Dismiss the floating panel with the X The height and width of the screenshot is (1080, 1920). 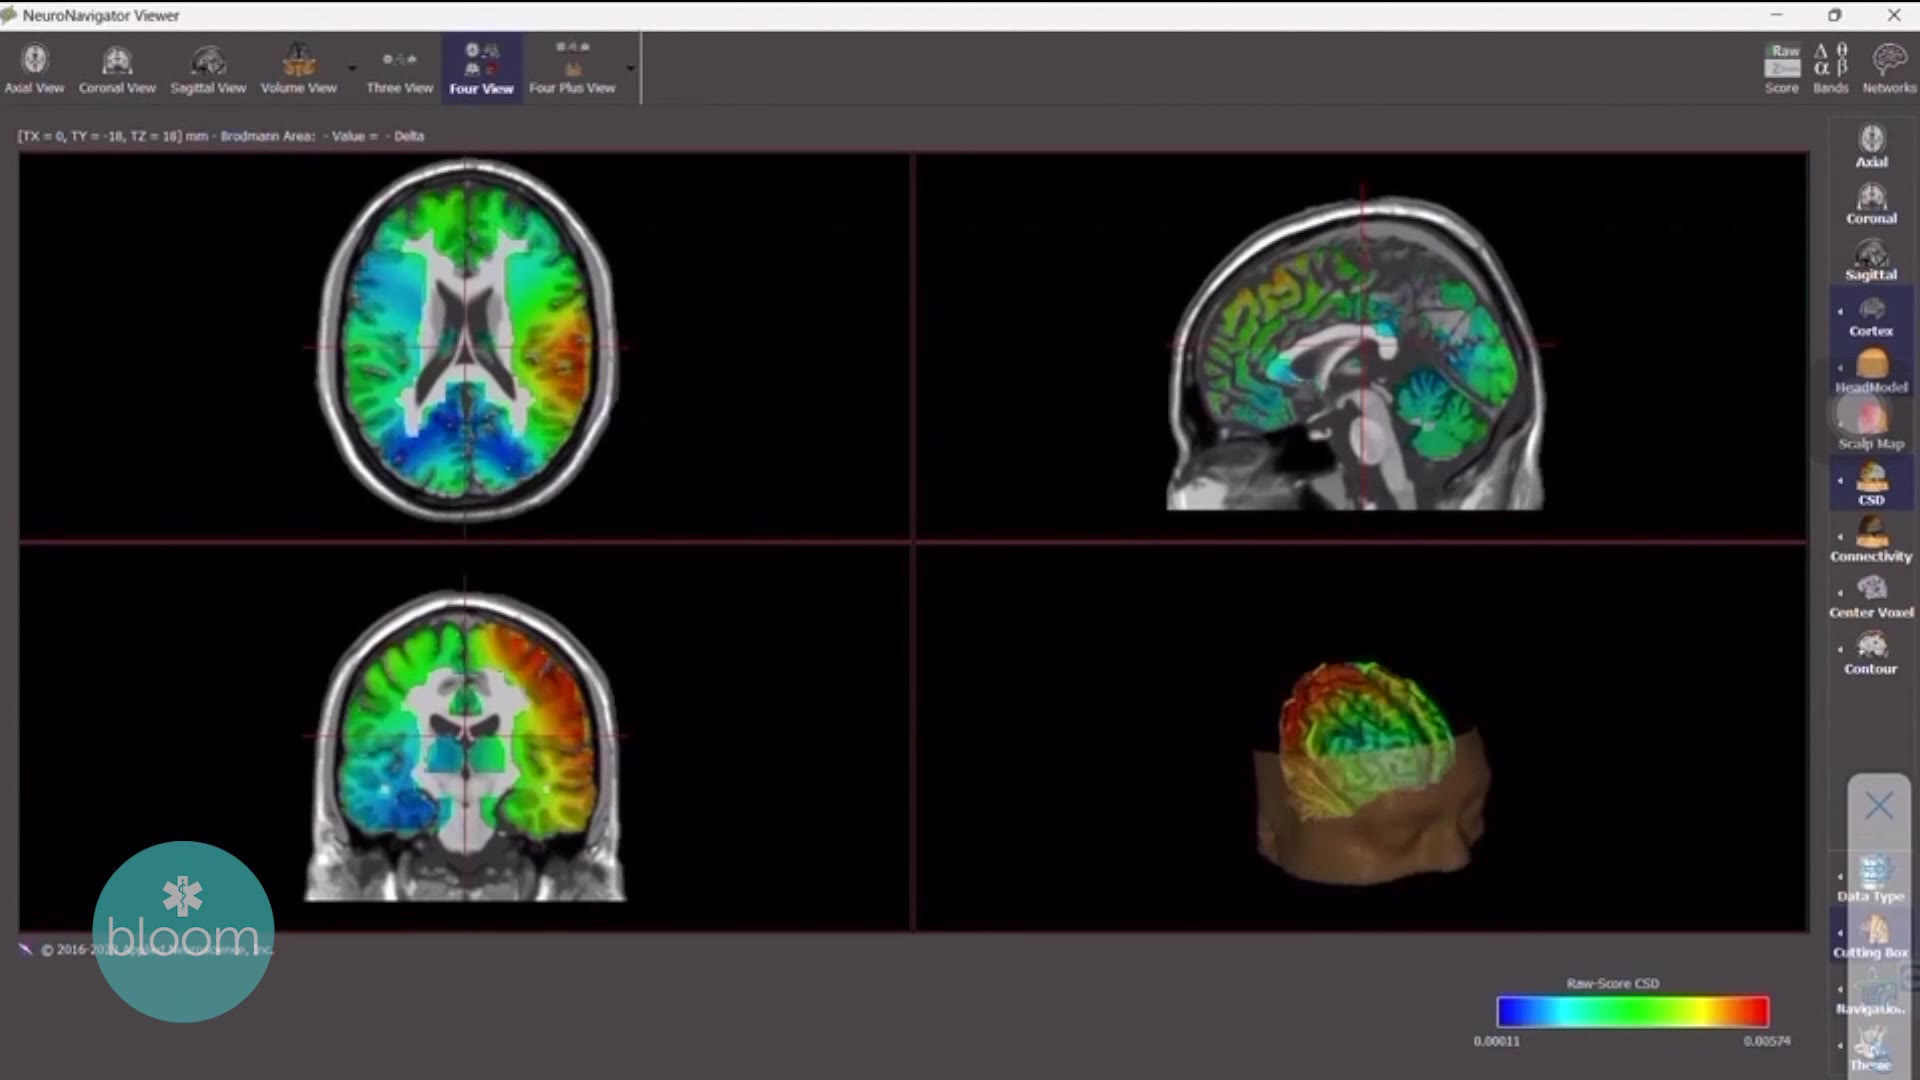pyautogui.click(x=1878, y=806)
